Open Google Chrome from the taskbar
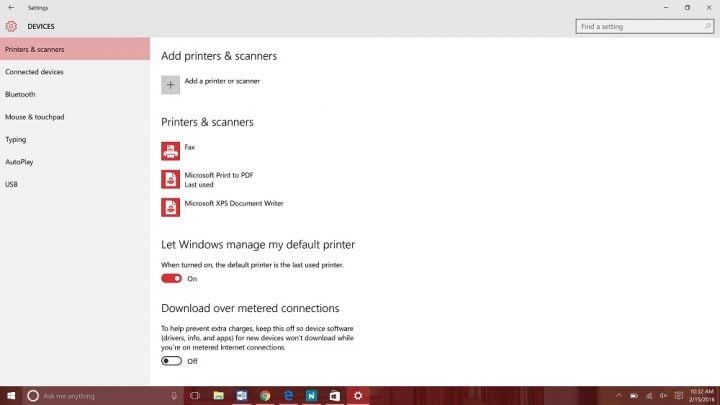720x405 pixels. (265, 396)
